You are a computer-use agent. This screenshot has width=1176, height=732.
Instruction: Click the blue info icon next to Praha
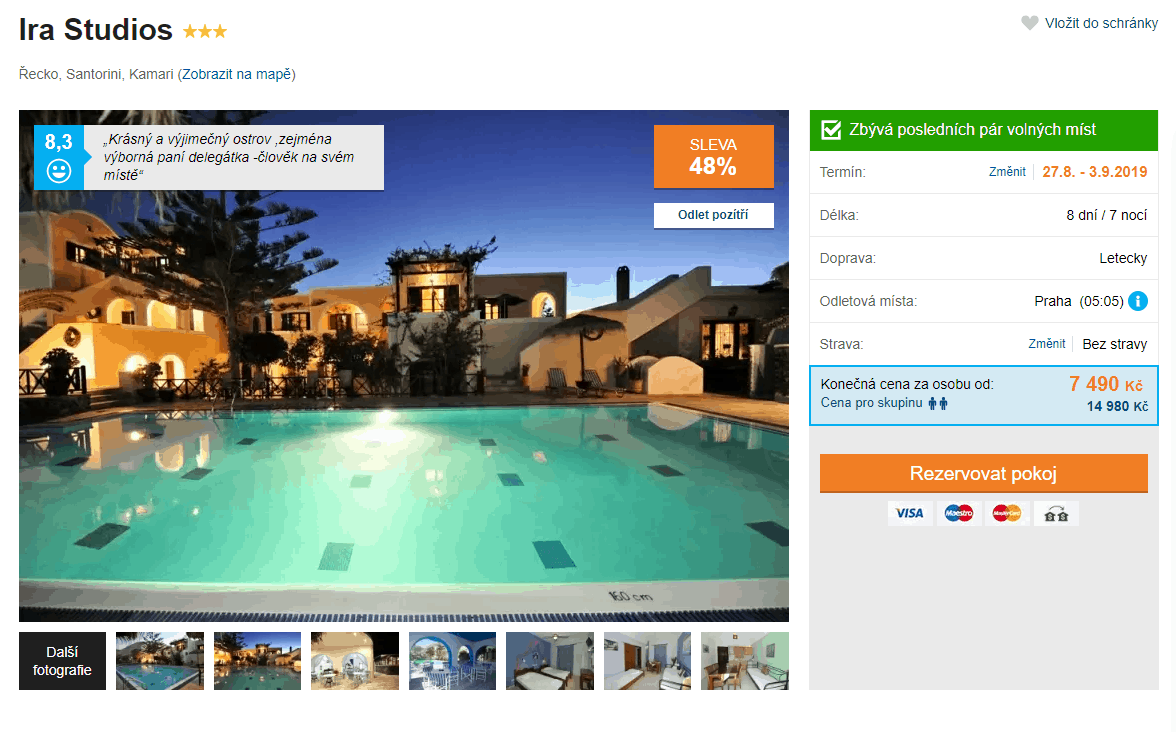click(1138, 301)
